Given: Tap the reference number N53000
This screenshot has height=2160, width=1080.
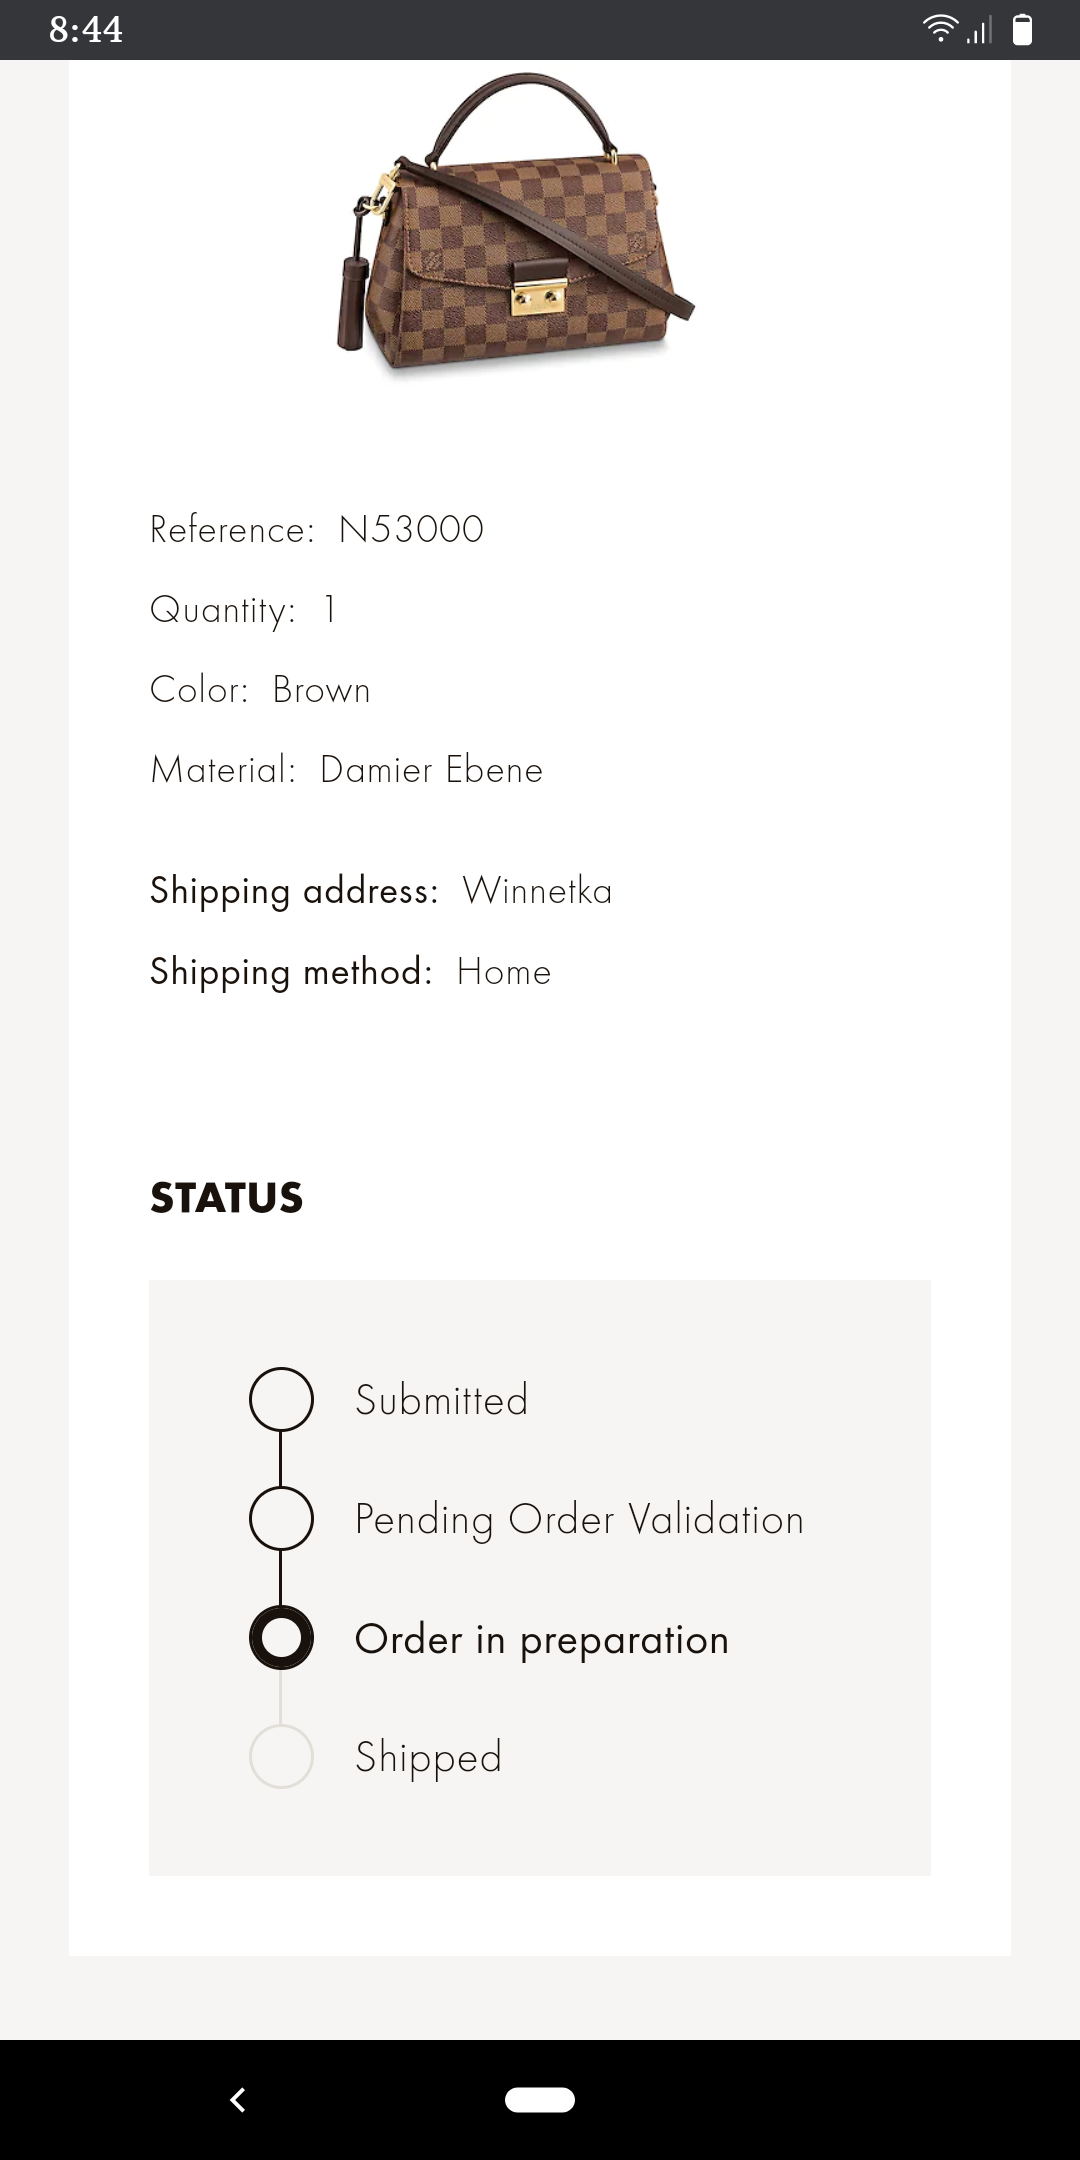Looking at the screenshot, I should (x=411, y=530).
